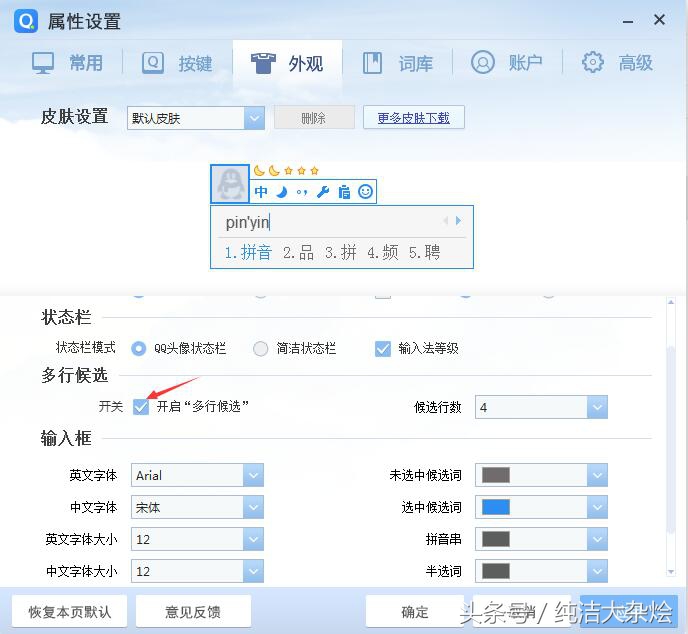Open 中文字体大小 dropdown
The image size is (688, 634).
point(197,571)
